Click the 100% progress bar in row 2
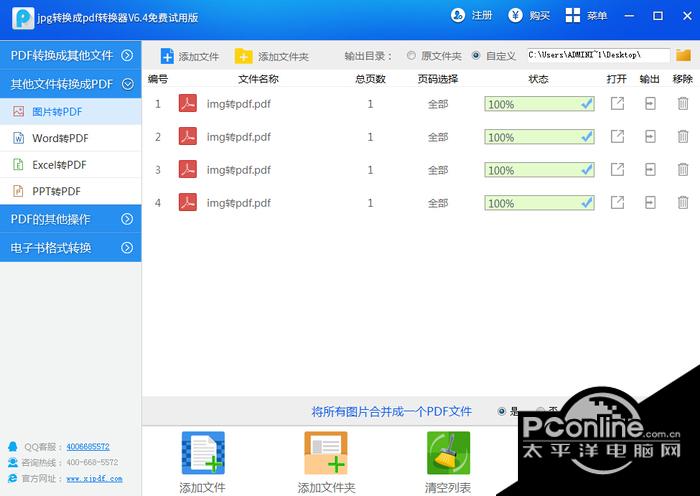The image size is (700, 496). (x=539, y=137)
